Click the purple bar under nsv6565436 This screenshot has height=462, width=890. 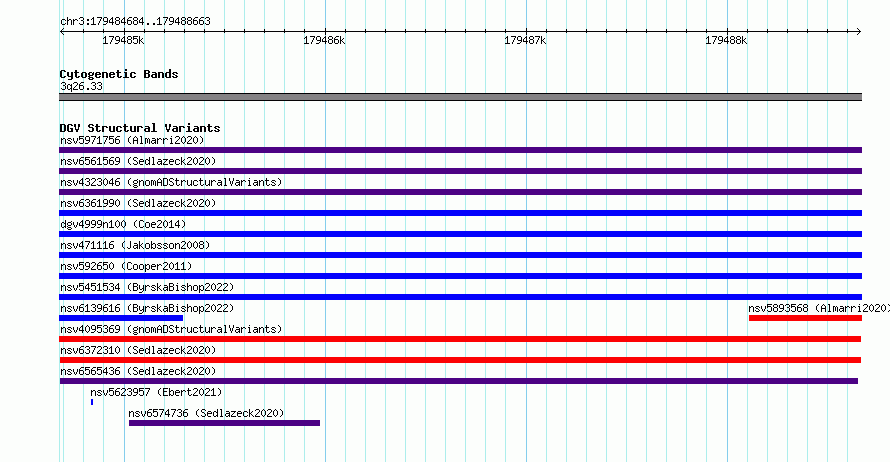[459, 381]
